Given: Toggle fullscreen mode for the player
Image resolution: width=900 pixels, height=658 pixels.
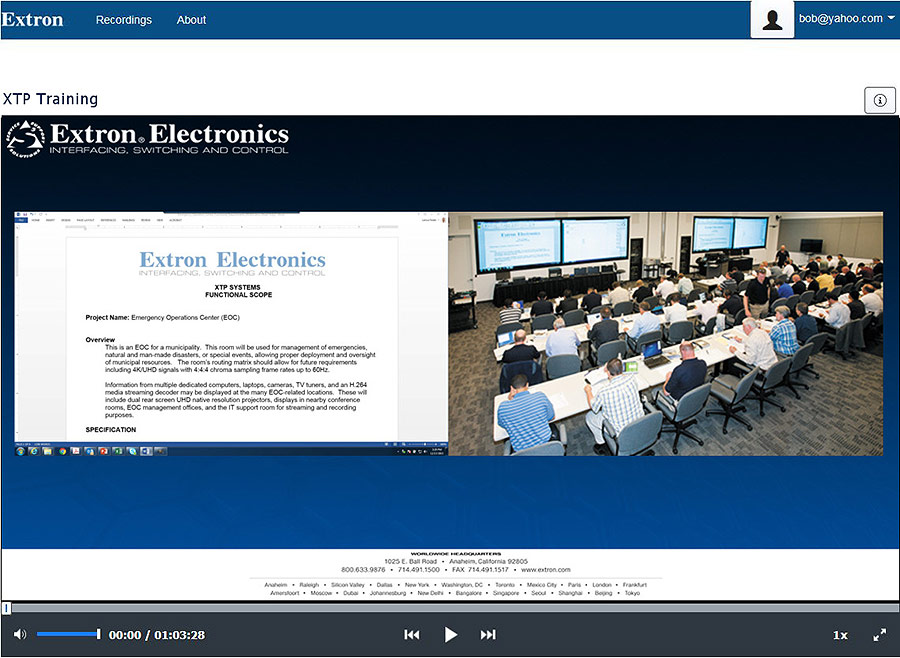Looking at the screenshot, I should pyautogui.click(x=880, y=634).
